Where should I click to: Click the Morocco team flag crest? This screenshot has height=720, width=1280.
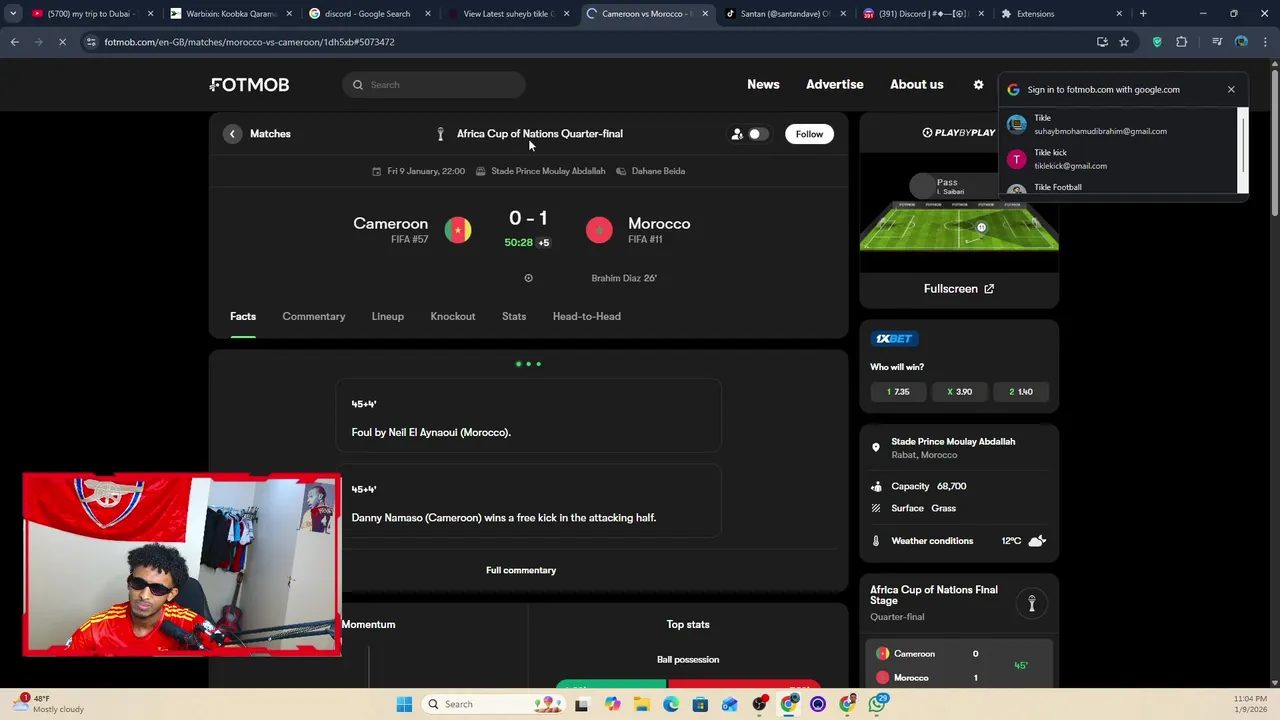(599, 230)
